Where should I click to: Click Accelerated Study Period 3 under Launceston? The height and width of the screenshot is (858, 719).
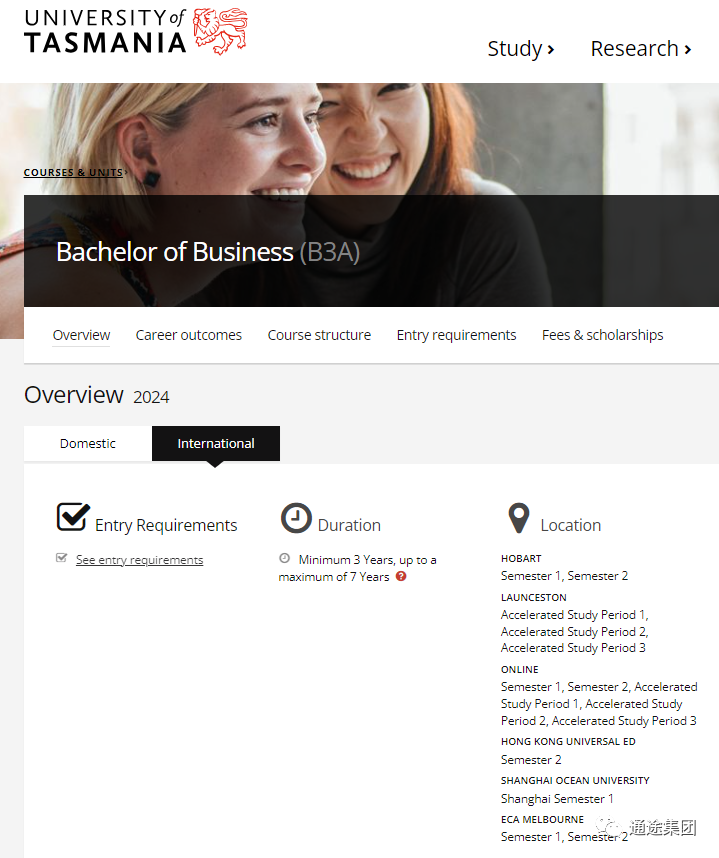pyautogui.click(x=573, y=648)
